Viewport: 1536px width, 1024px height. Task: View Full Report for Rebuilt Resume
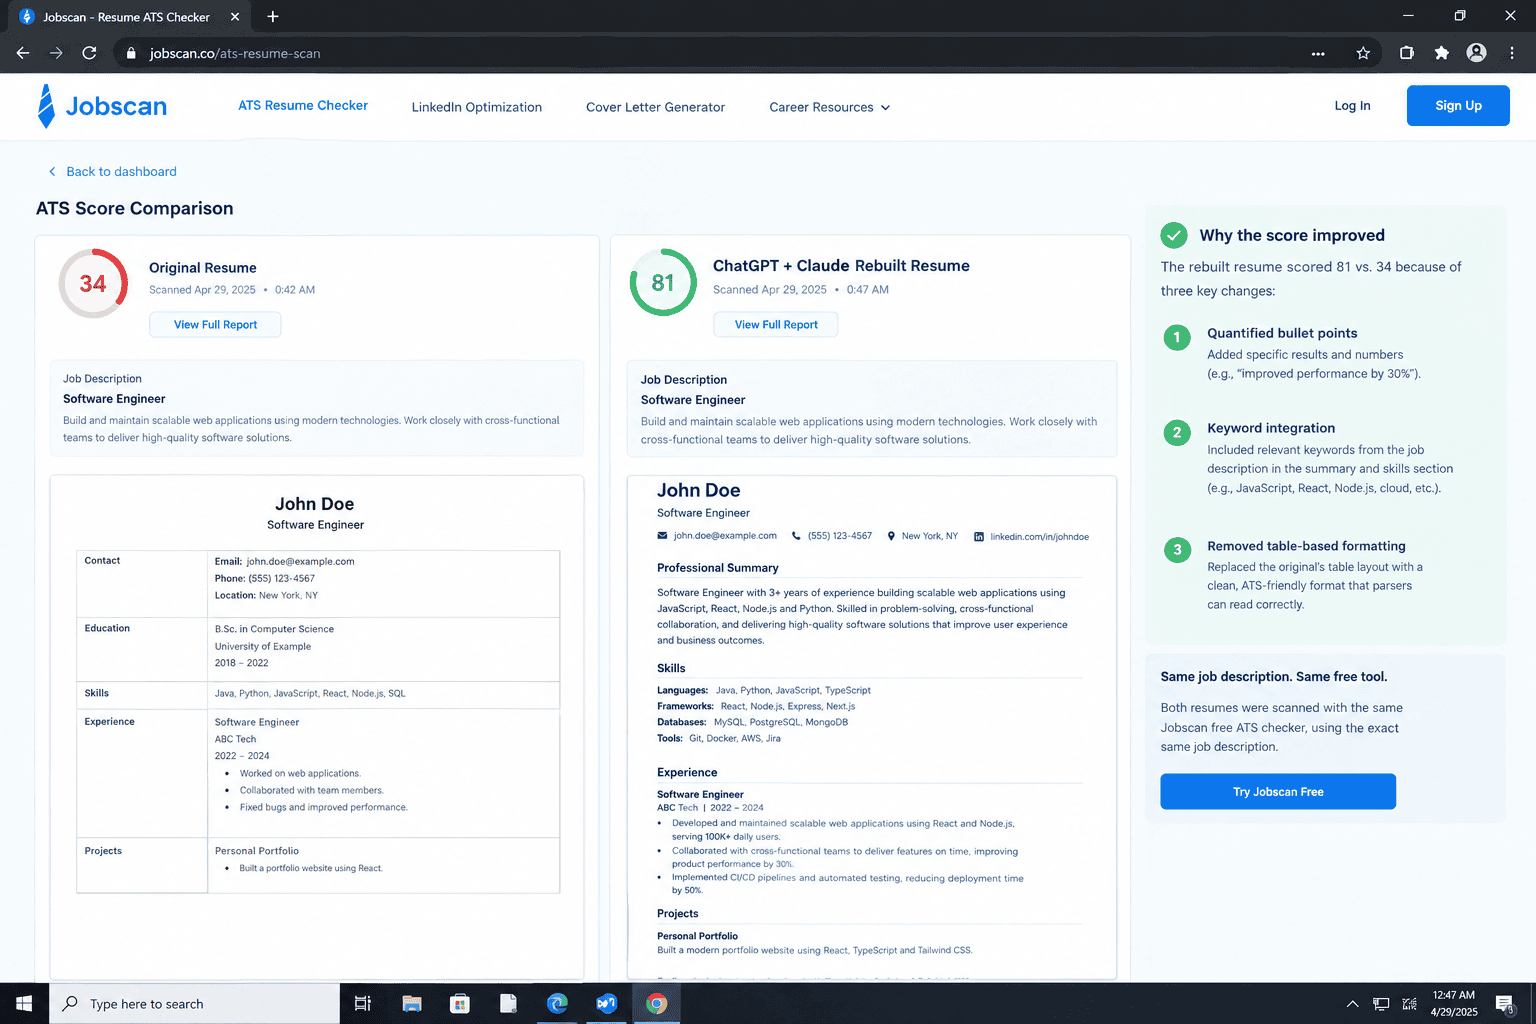[776, 325]
